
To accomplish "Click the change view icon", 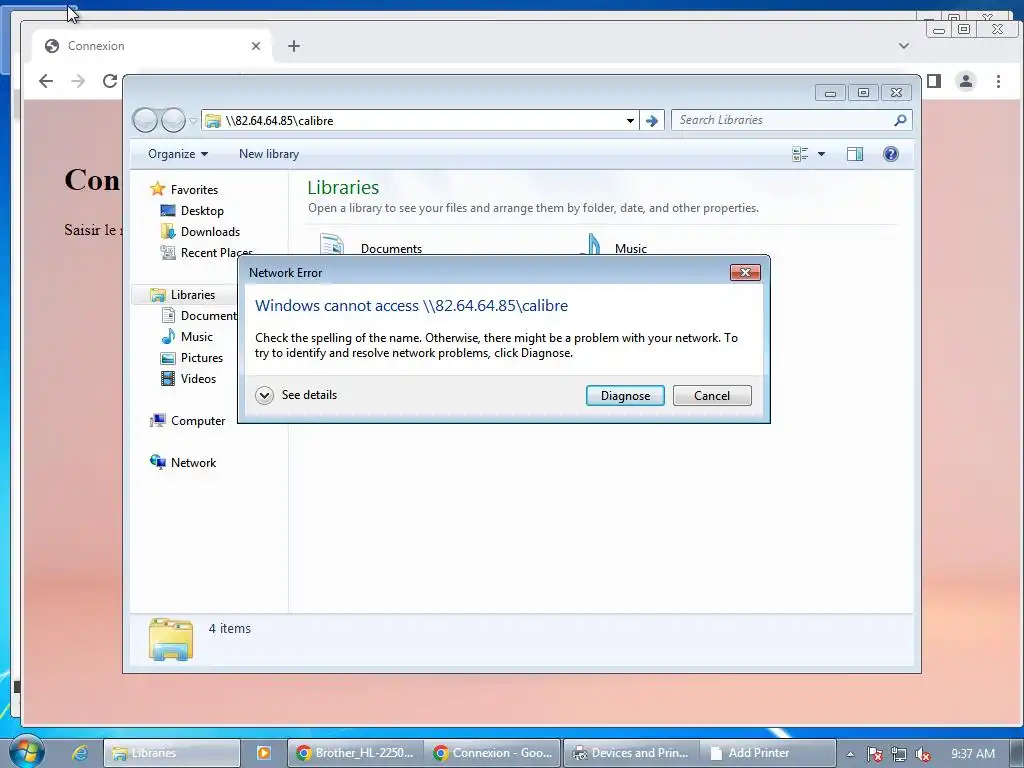I will (x=800, y=154).
